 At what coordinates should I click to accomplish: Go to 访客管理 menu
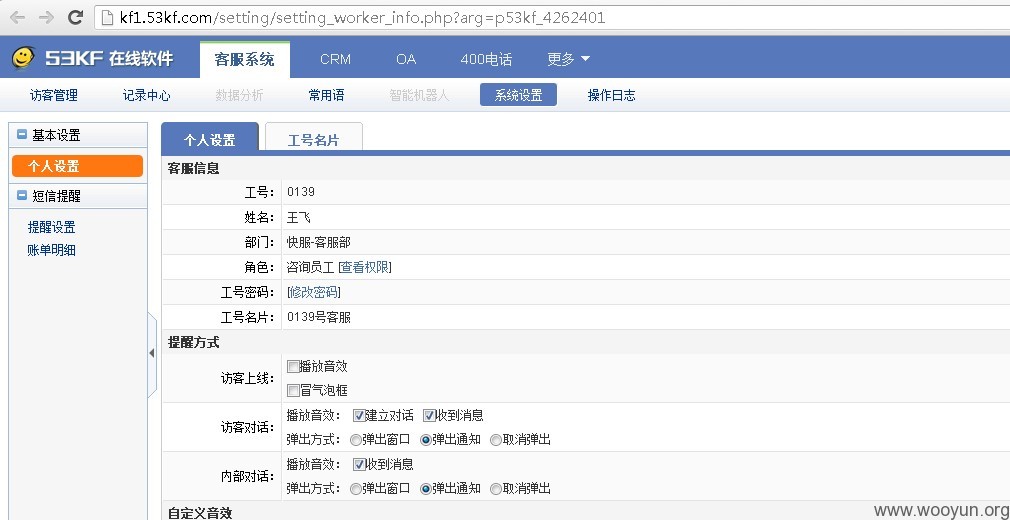coord(54,95)
